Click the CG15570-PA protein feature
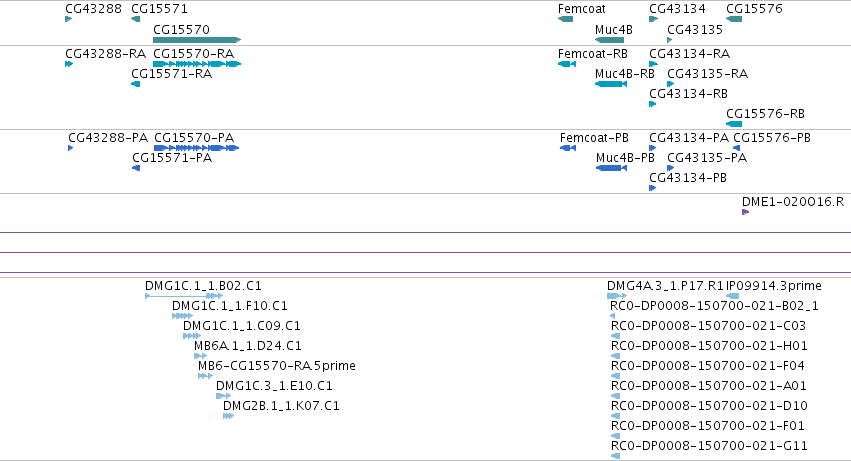 pyautogui.click(x=196, y=148)
